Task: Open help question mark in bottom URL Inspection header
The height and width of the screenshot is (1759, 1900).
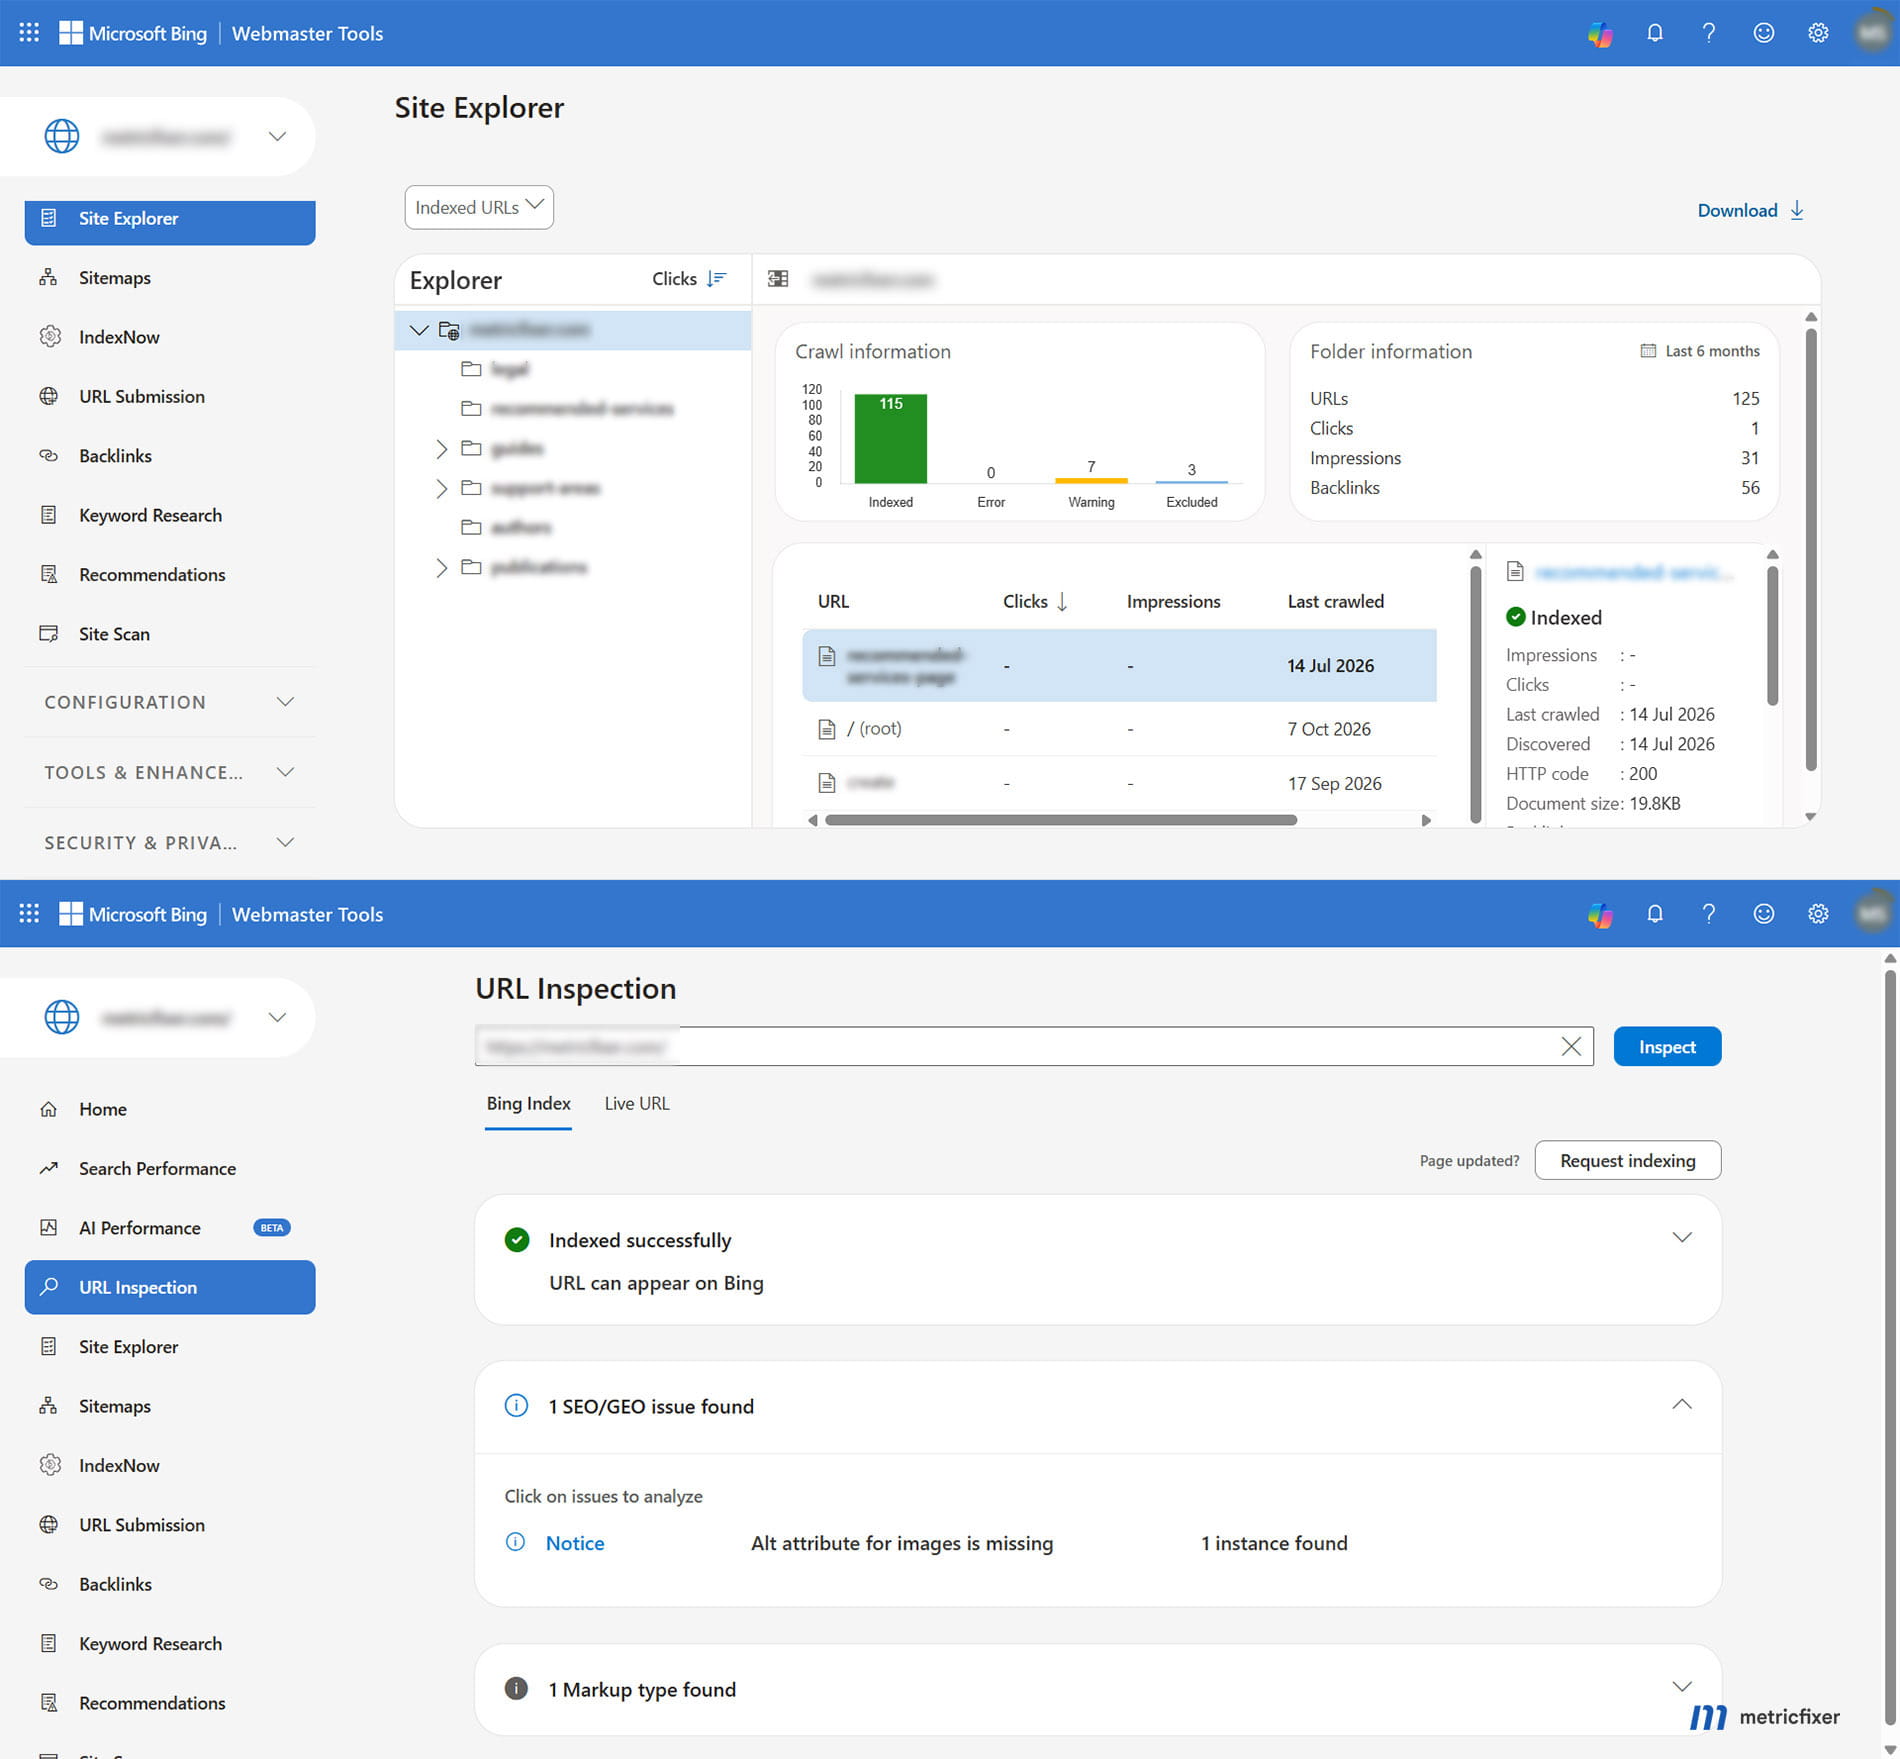Action: (x=1709, y=913)
